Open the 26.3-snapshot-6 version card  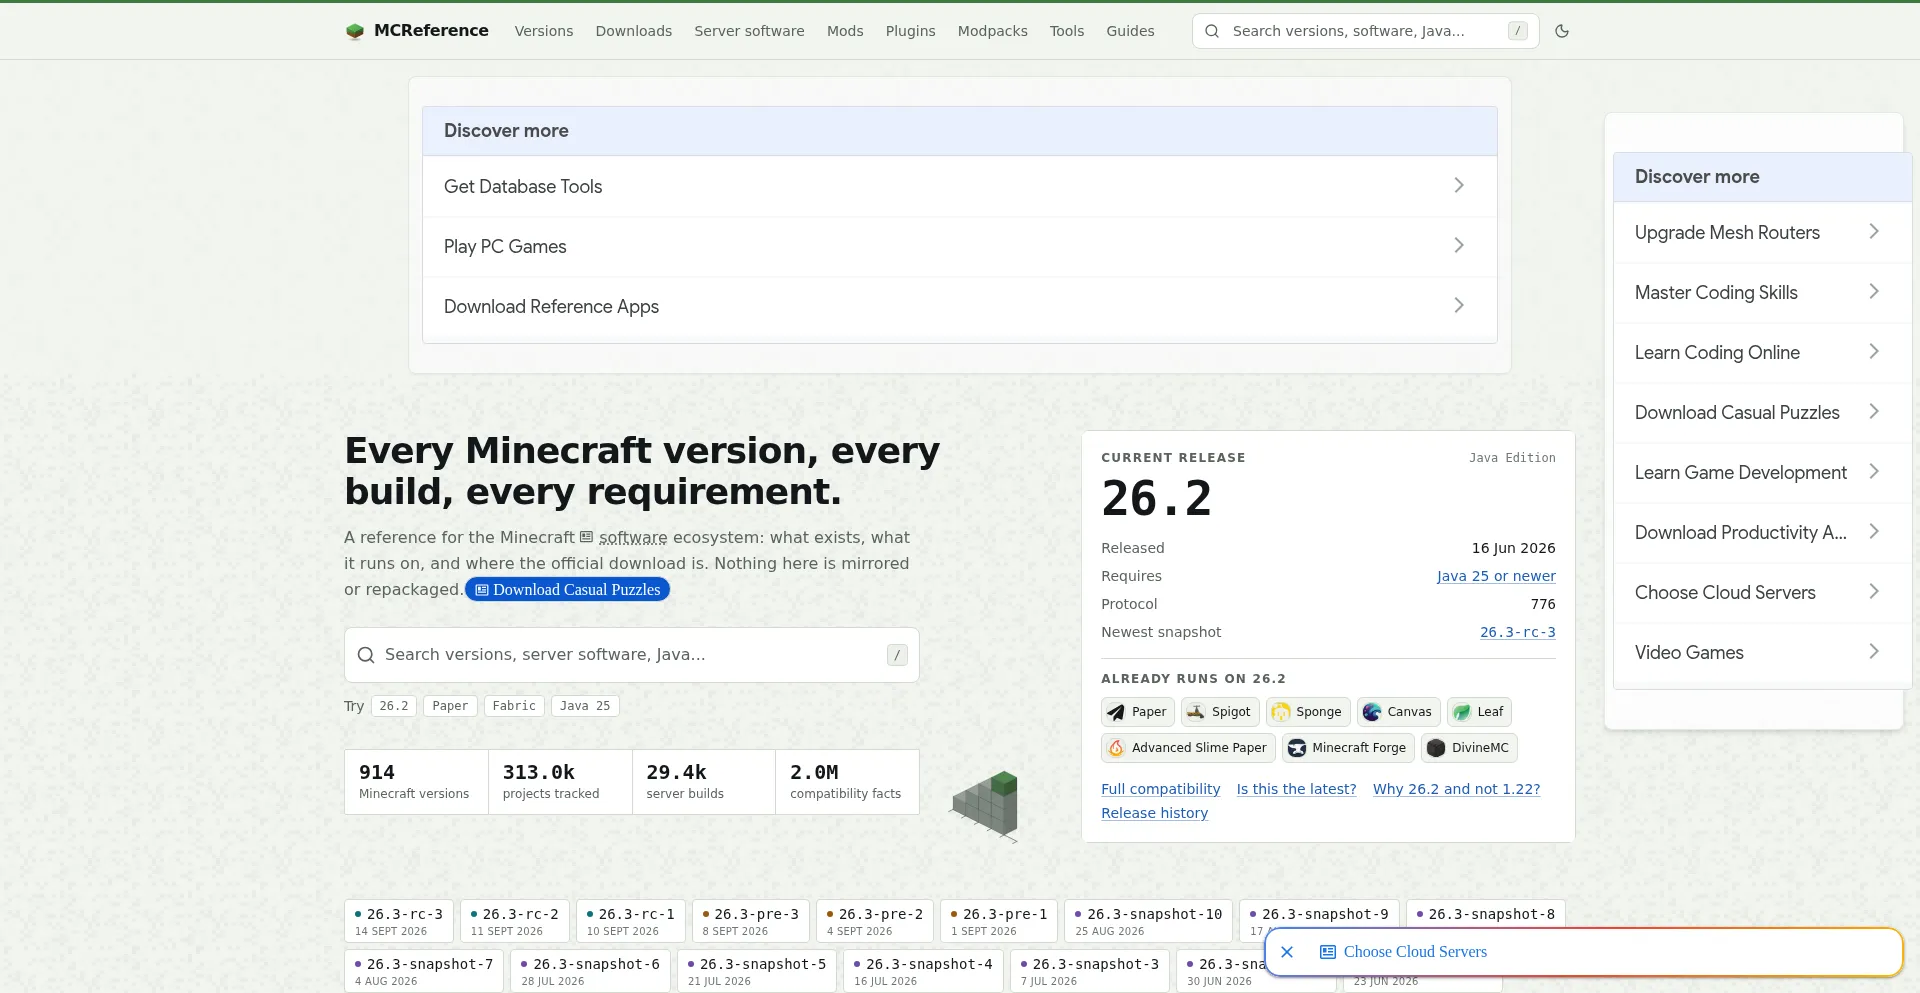click(591, 971)
